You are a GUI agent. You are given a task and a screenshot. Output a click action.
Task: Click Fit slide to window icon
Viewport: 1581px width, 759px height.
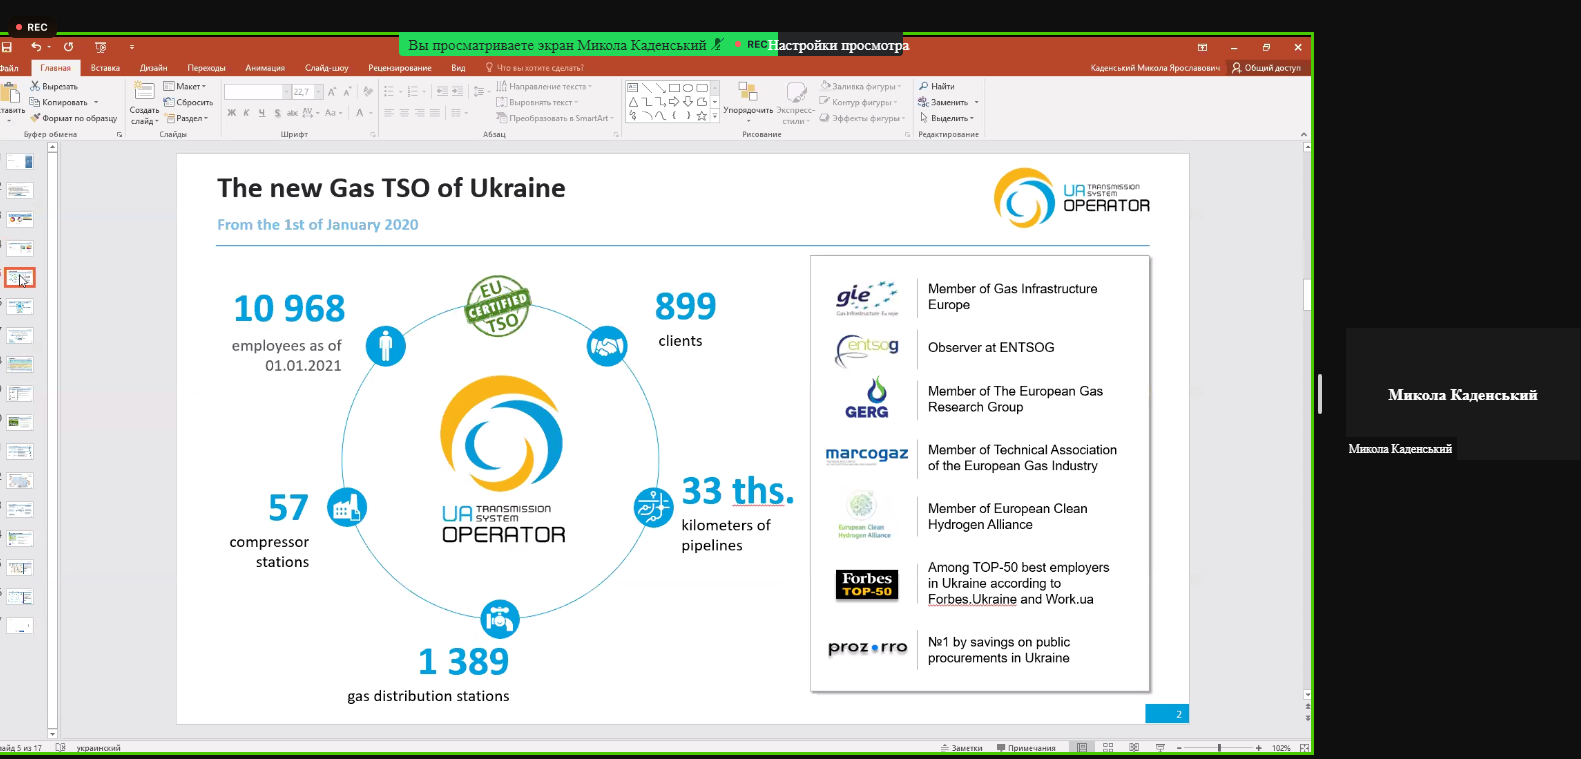1304,748
